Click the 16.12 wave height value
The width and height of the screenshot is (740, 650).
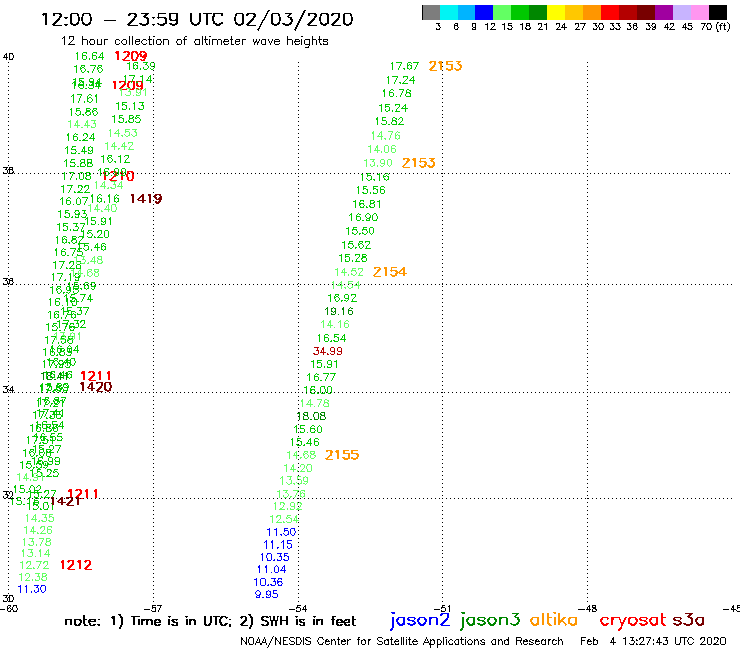pos(116,160)
